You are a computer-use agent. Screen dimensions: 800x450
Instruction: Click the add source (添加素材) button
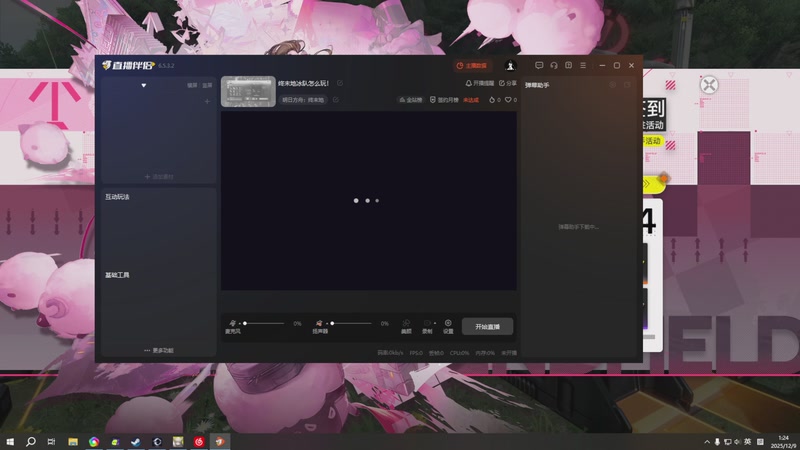coord(159,177)
